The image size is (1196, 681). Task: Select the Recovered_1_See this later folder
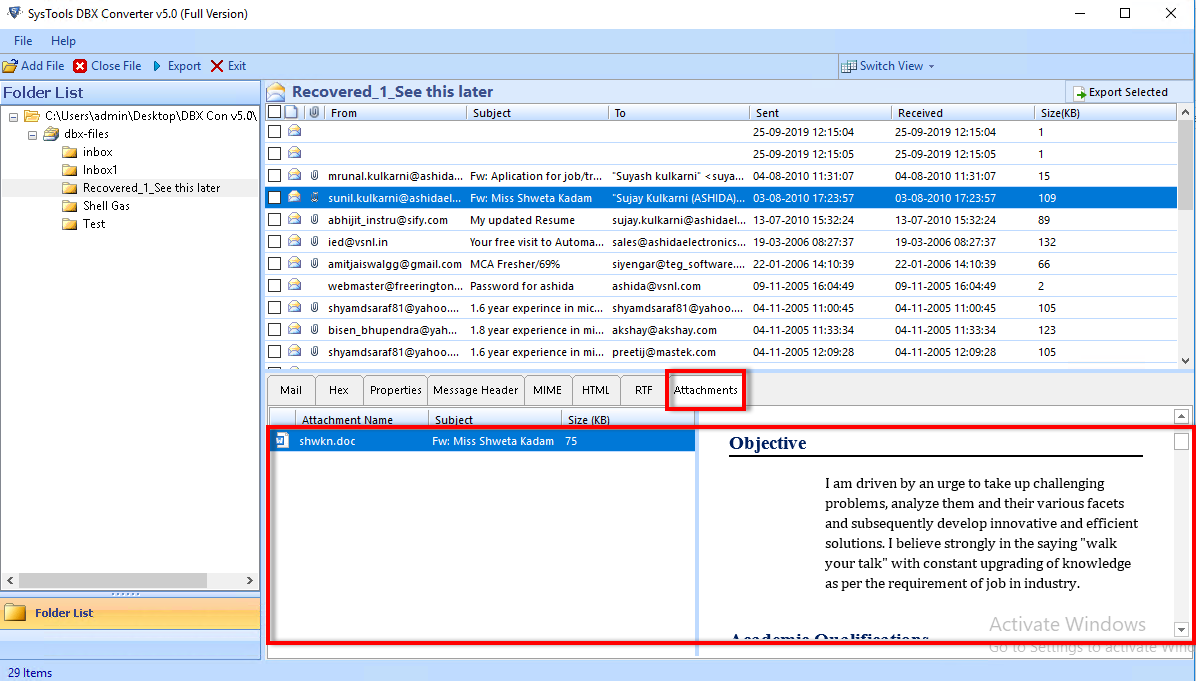[151, 188]
